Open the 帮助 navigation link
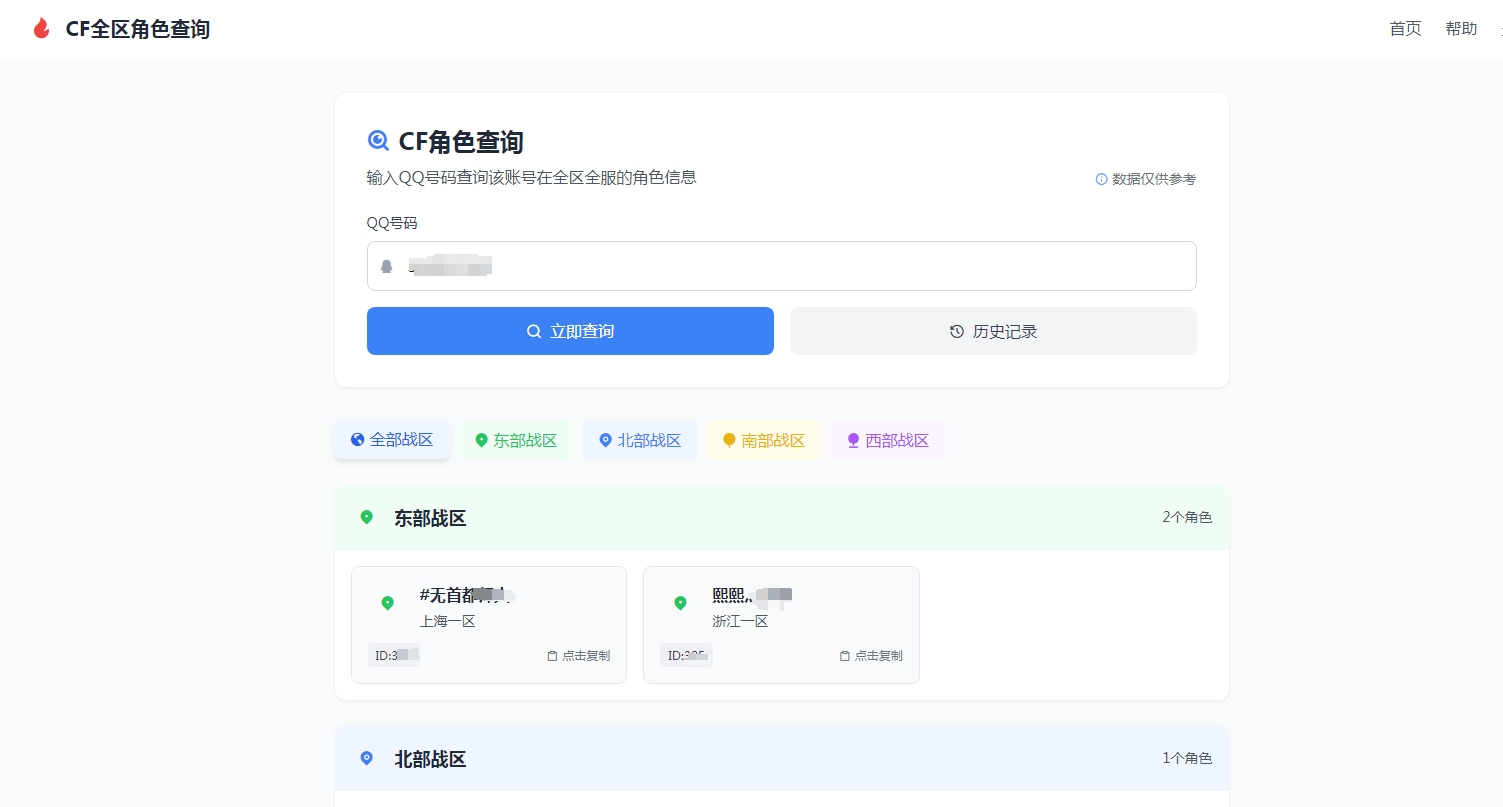1503x807 pixels. pos(1461,28)
